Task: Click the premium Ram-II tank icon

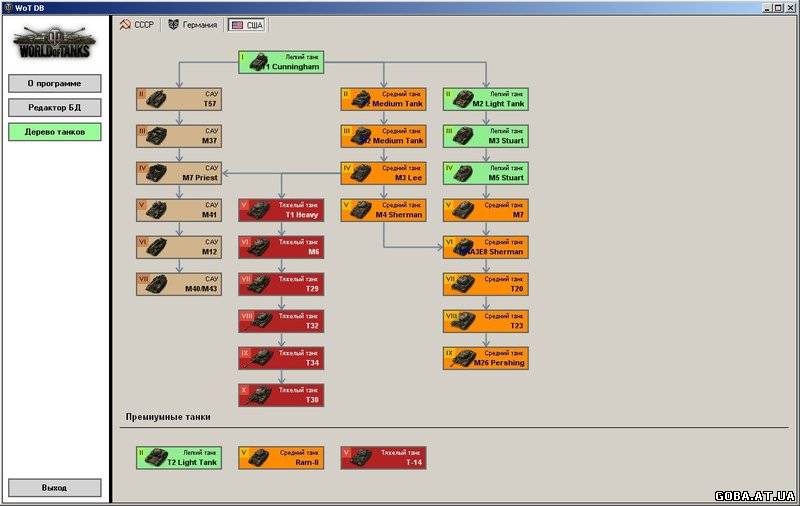Action: (x=259, y=458)
